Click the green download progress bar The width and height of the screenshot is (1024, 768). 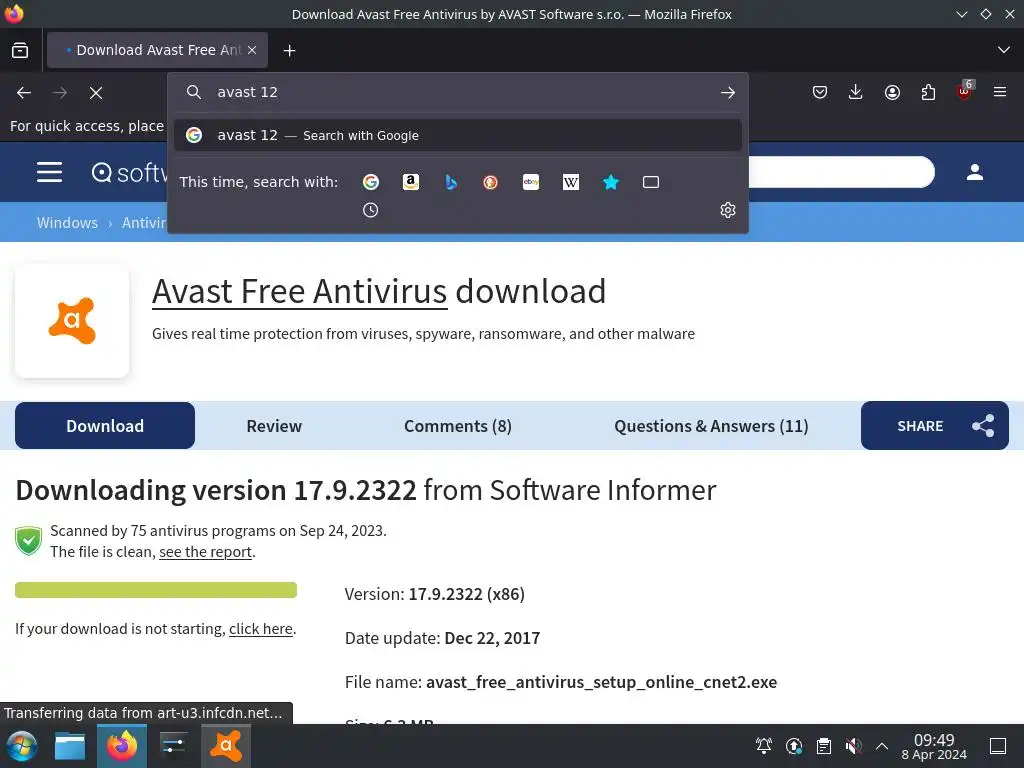click(156, 590)
